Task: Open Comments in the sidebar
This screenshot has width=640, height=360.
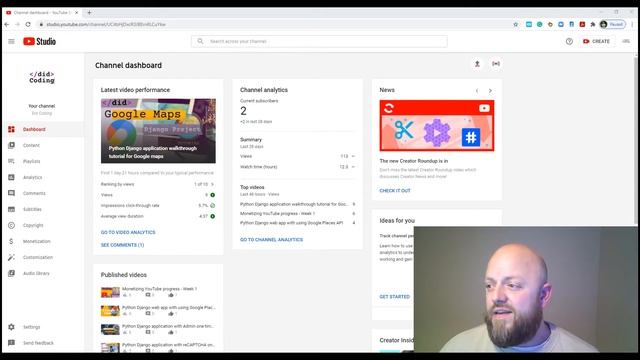Action: [43, 193]
